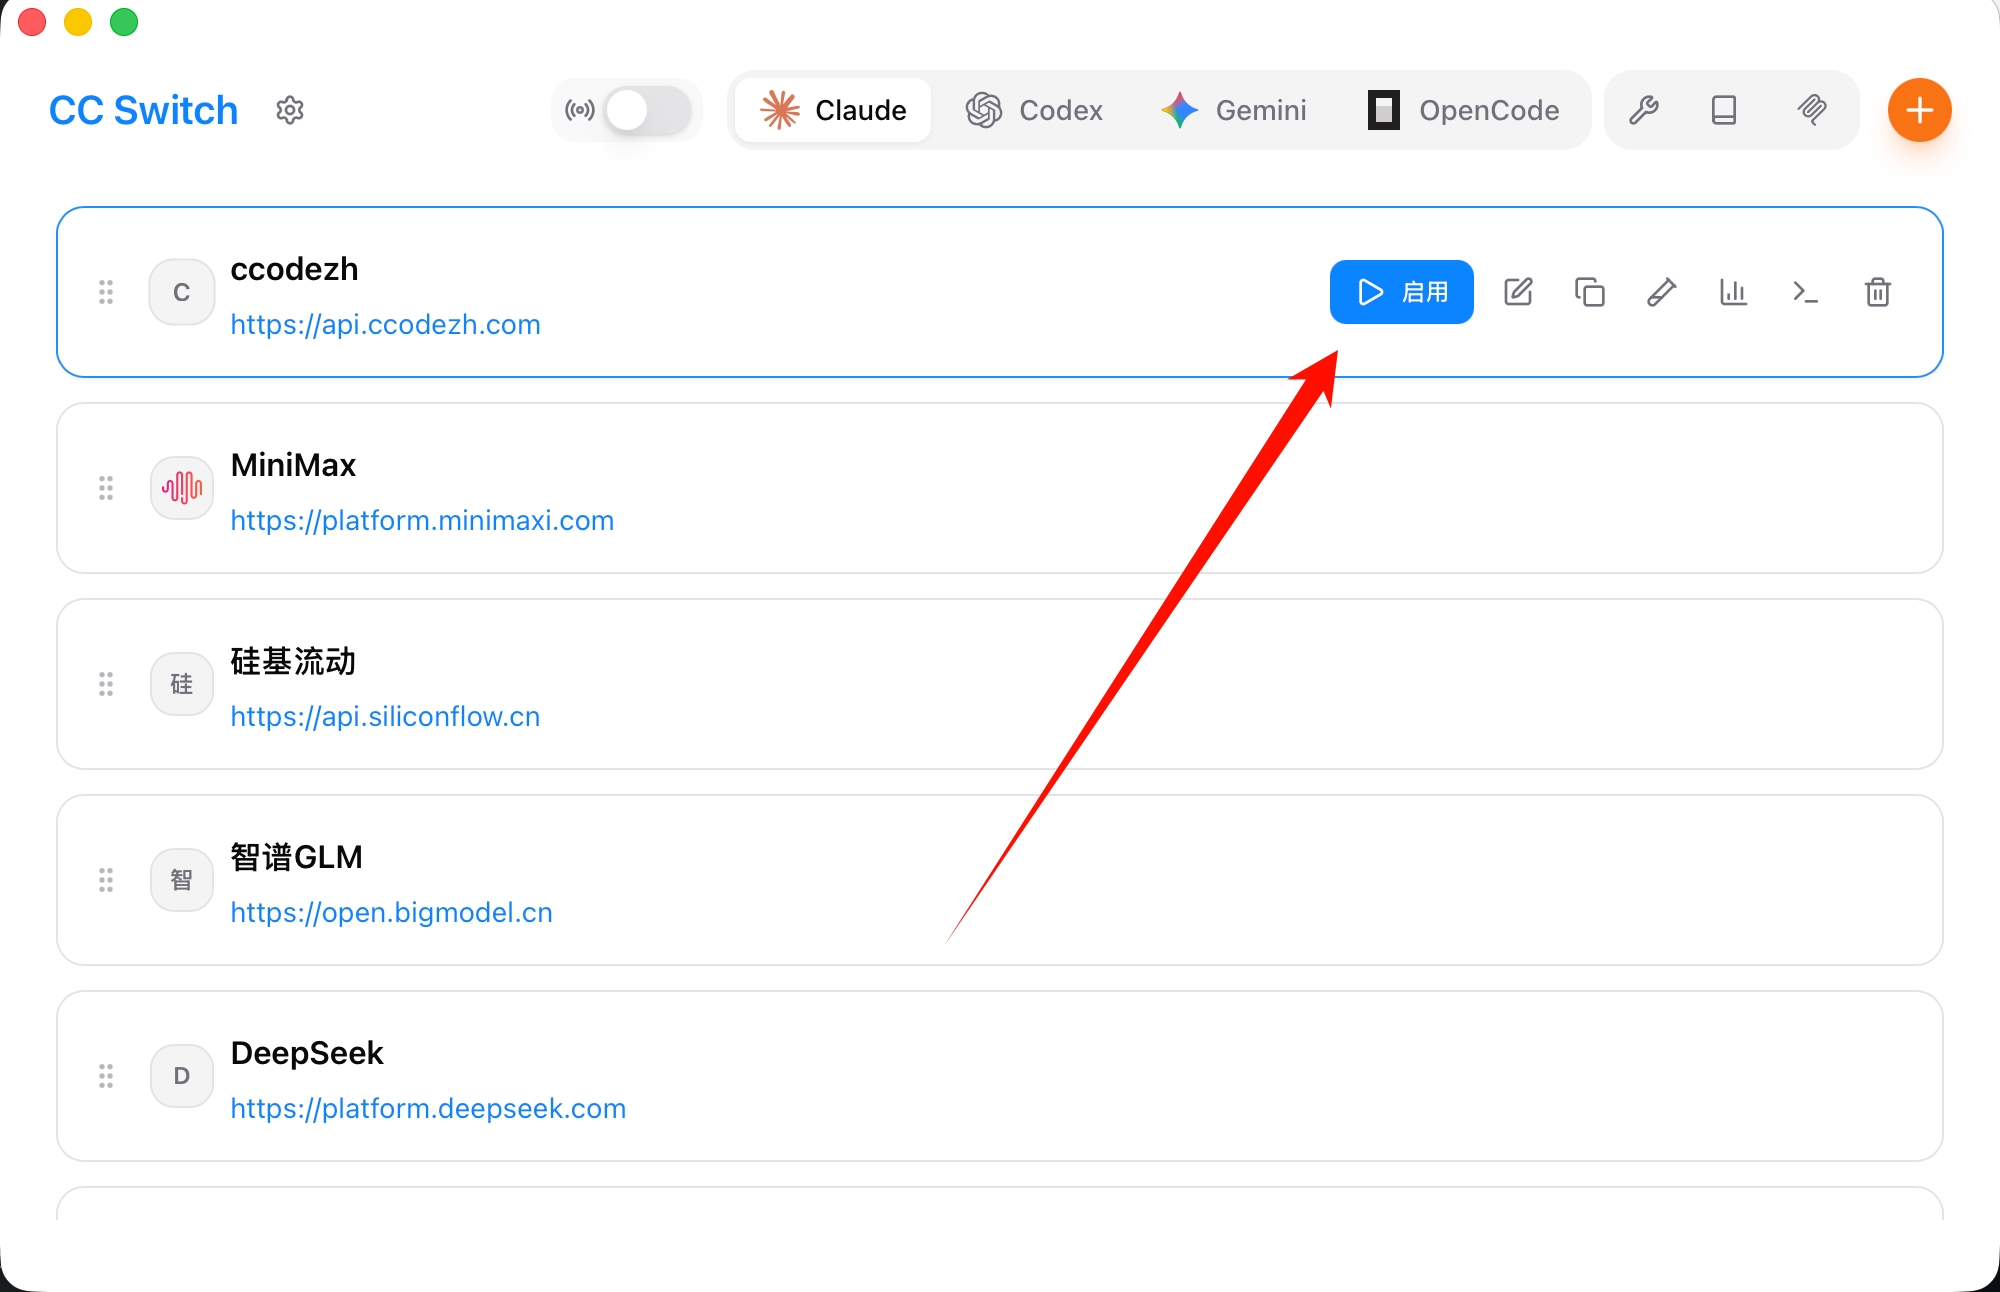Switch to the Claude tab
Image resolution: width=2000 pixels, height=1292 pixels.
click(x=833, y=110)
